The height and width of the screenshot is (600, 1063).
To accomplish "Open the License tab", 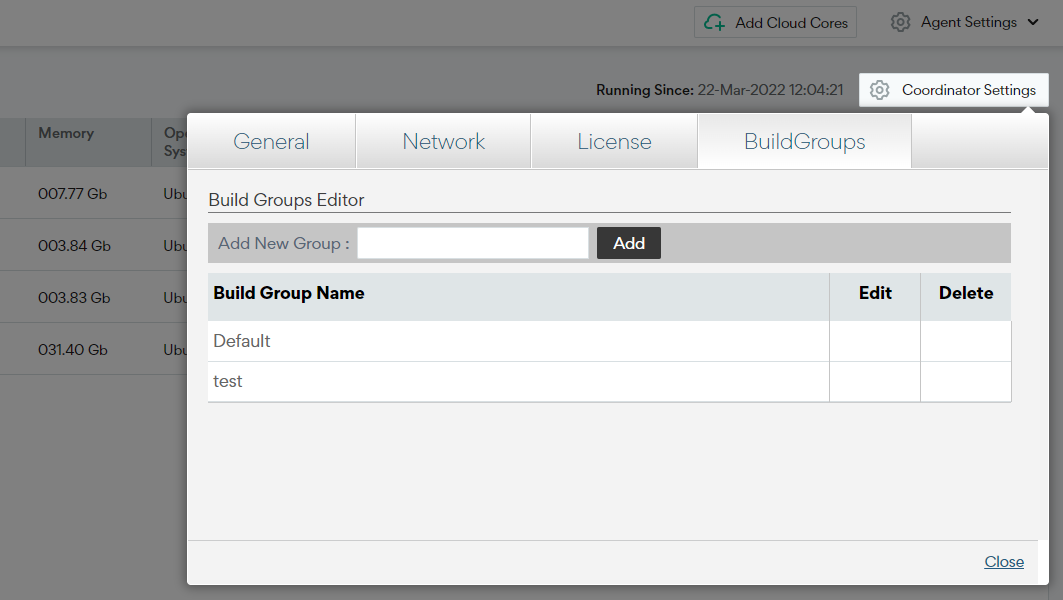I will click(x=614, y=142).
